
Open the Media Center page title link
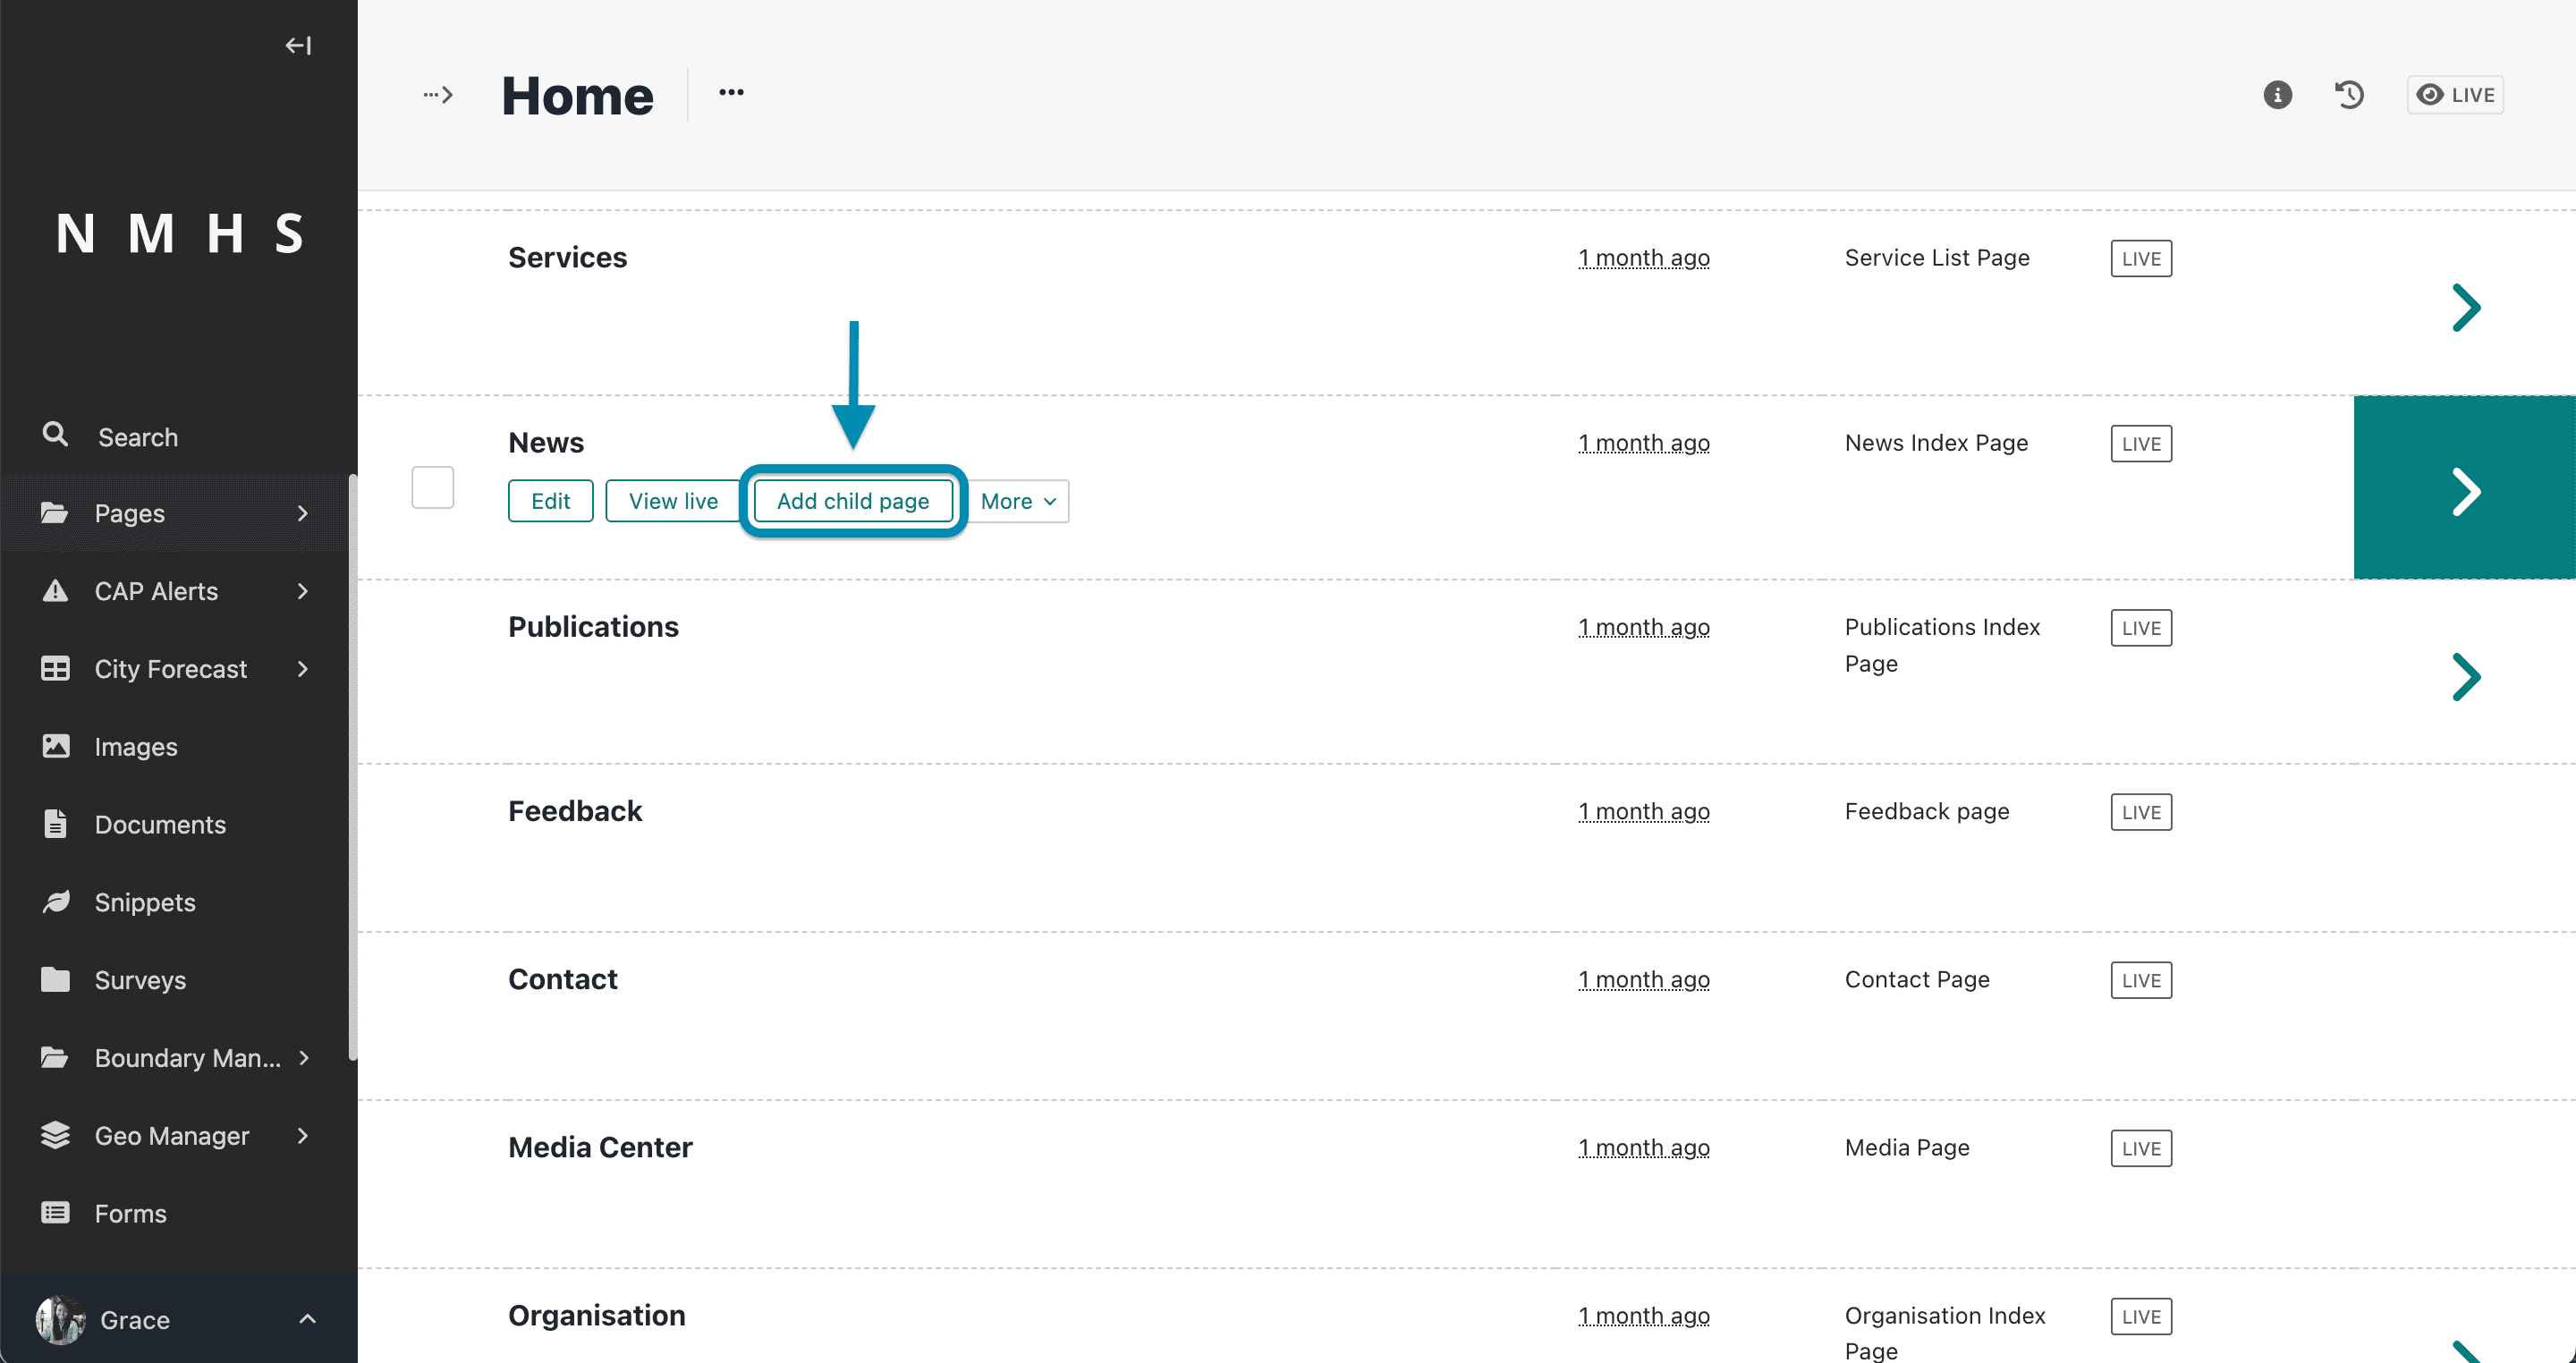click(x=600, y=1147)
